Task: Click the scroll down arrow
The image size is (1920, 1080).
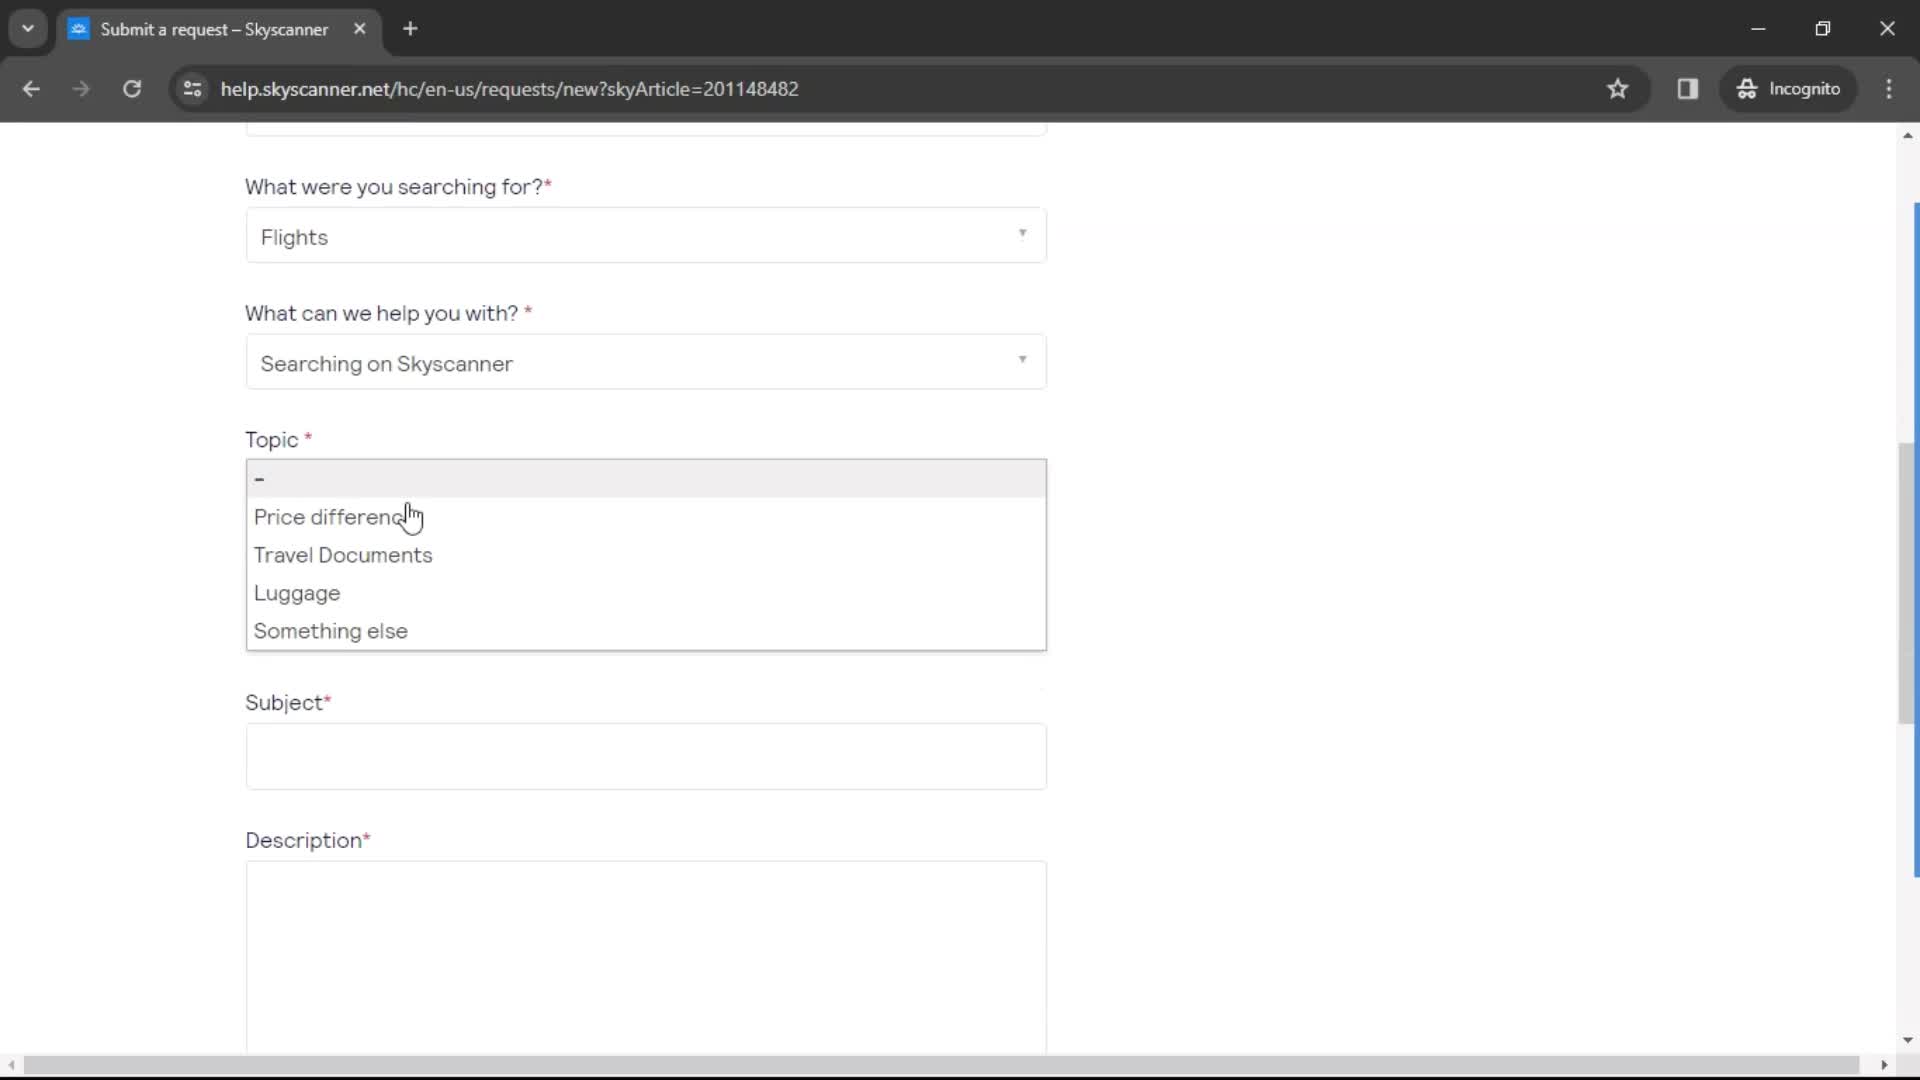Action: (1907, 1041)
